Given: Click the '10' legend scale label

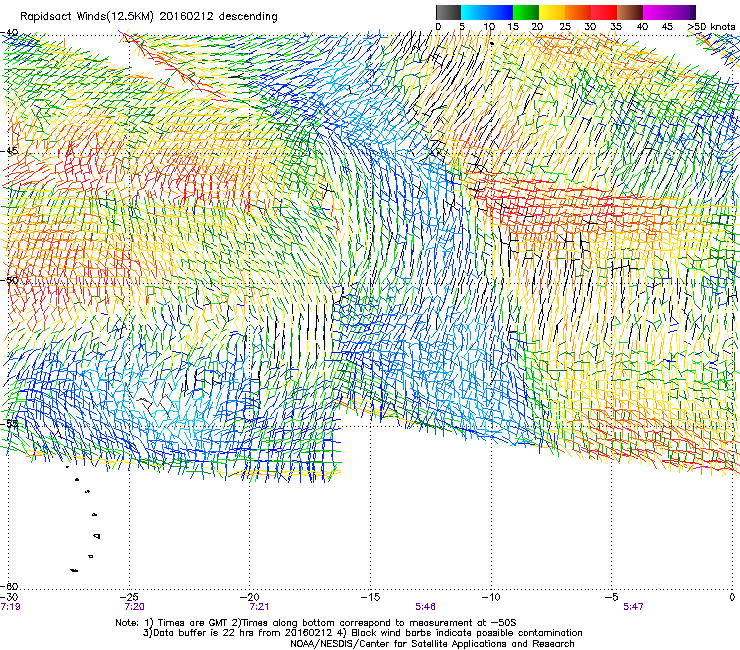Looking at the screenshot, I should 489,27.
